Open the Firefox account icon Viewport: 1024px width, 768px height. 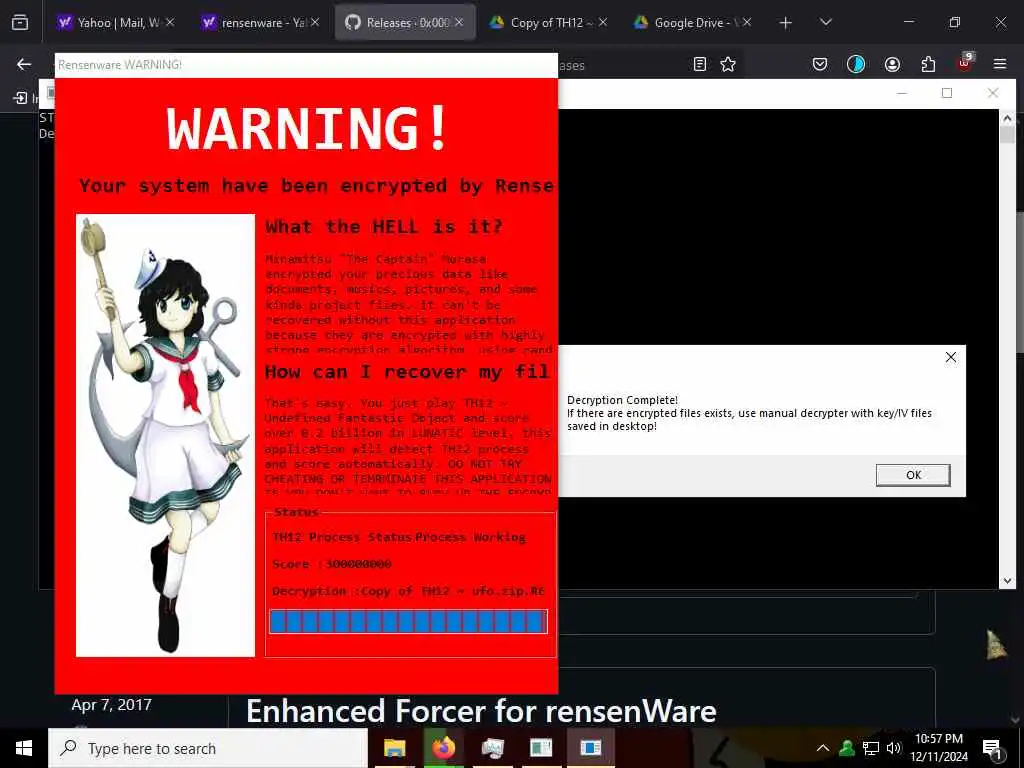tap(892, 64)
